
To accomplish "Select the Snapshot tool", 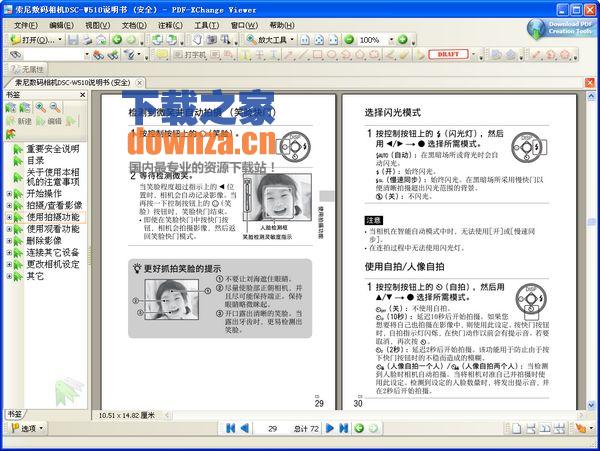I will pos(211,40).
